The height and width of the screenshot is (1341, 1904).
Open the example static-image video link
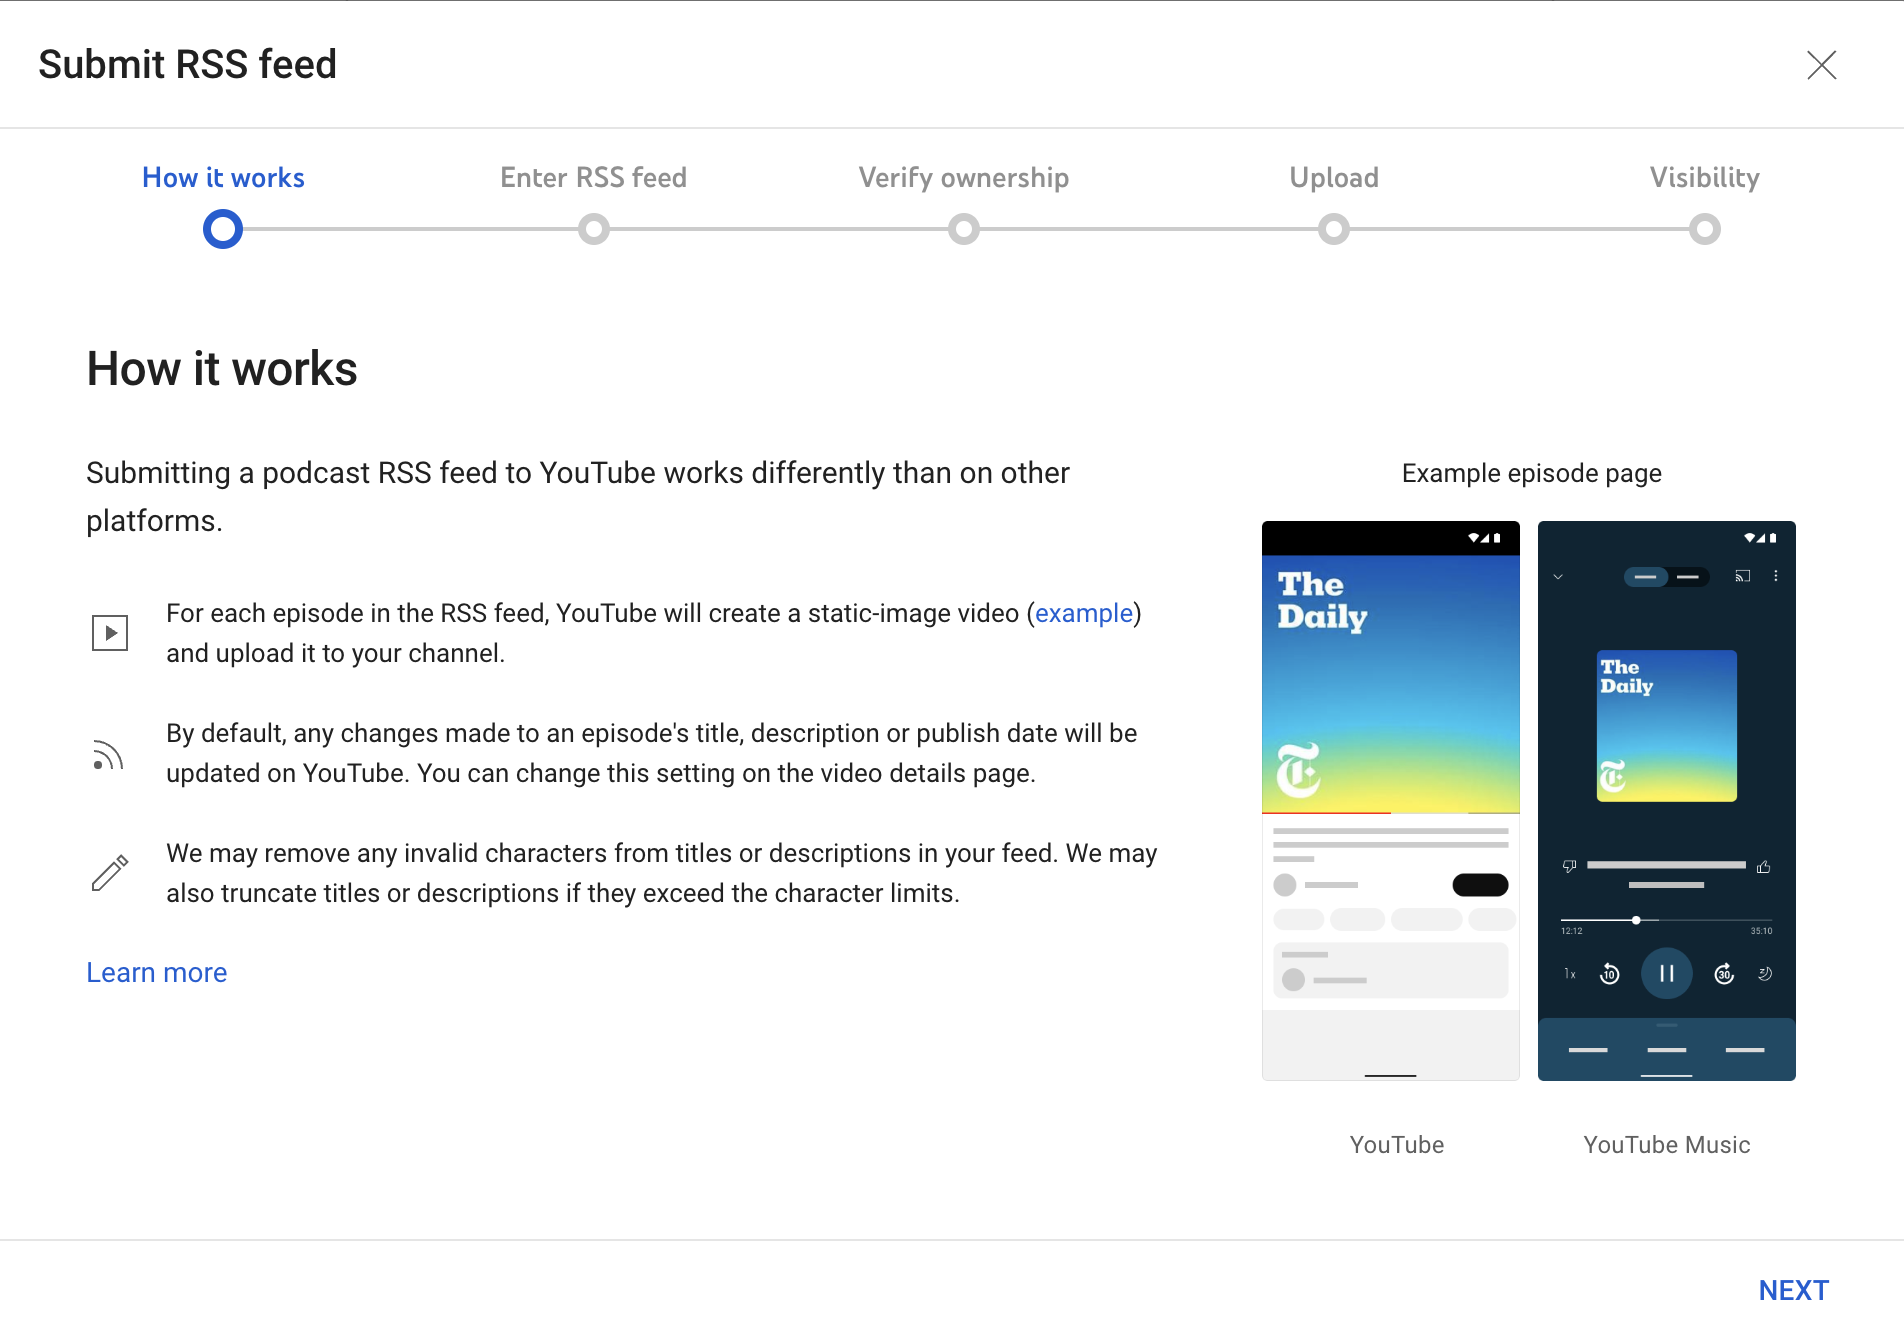pos(1084,613)
